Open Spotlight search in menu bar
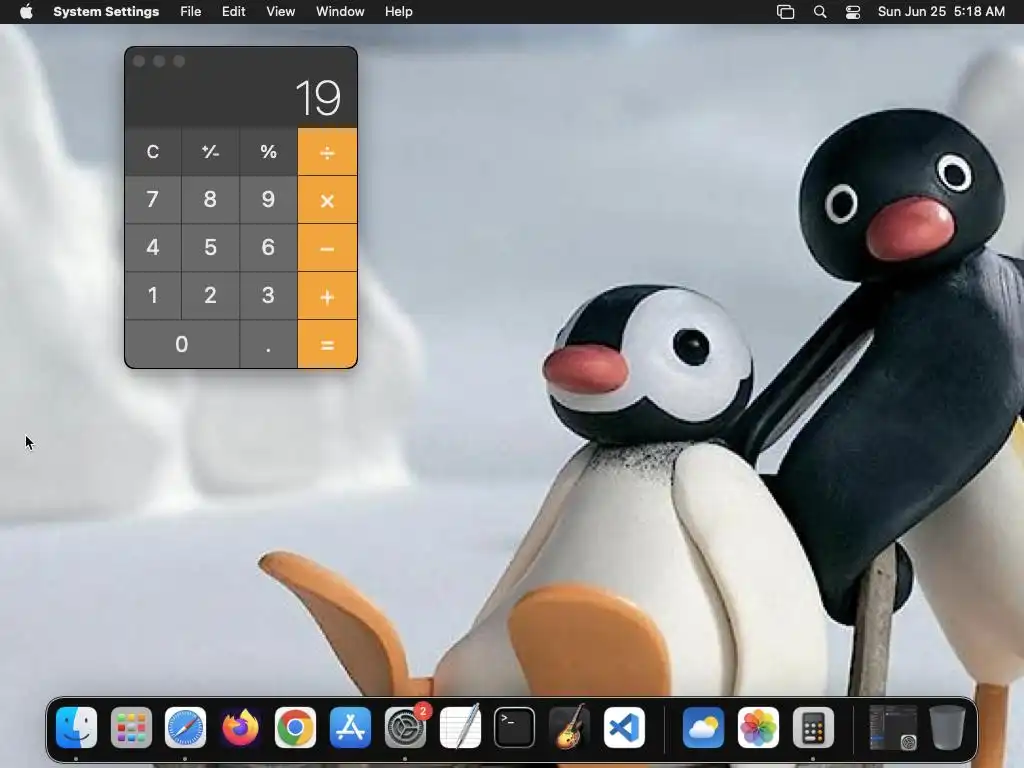Image resolution: width=1024 pixels, height=768 pixels. 820,12
